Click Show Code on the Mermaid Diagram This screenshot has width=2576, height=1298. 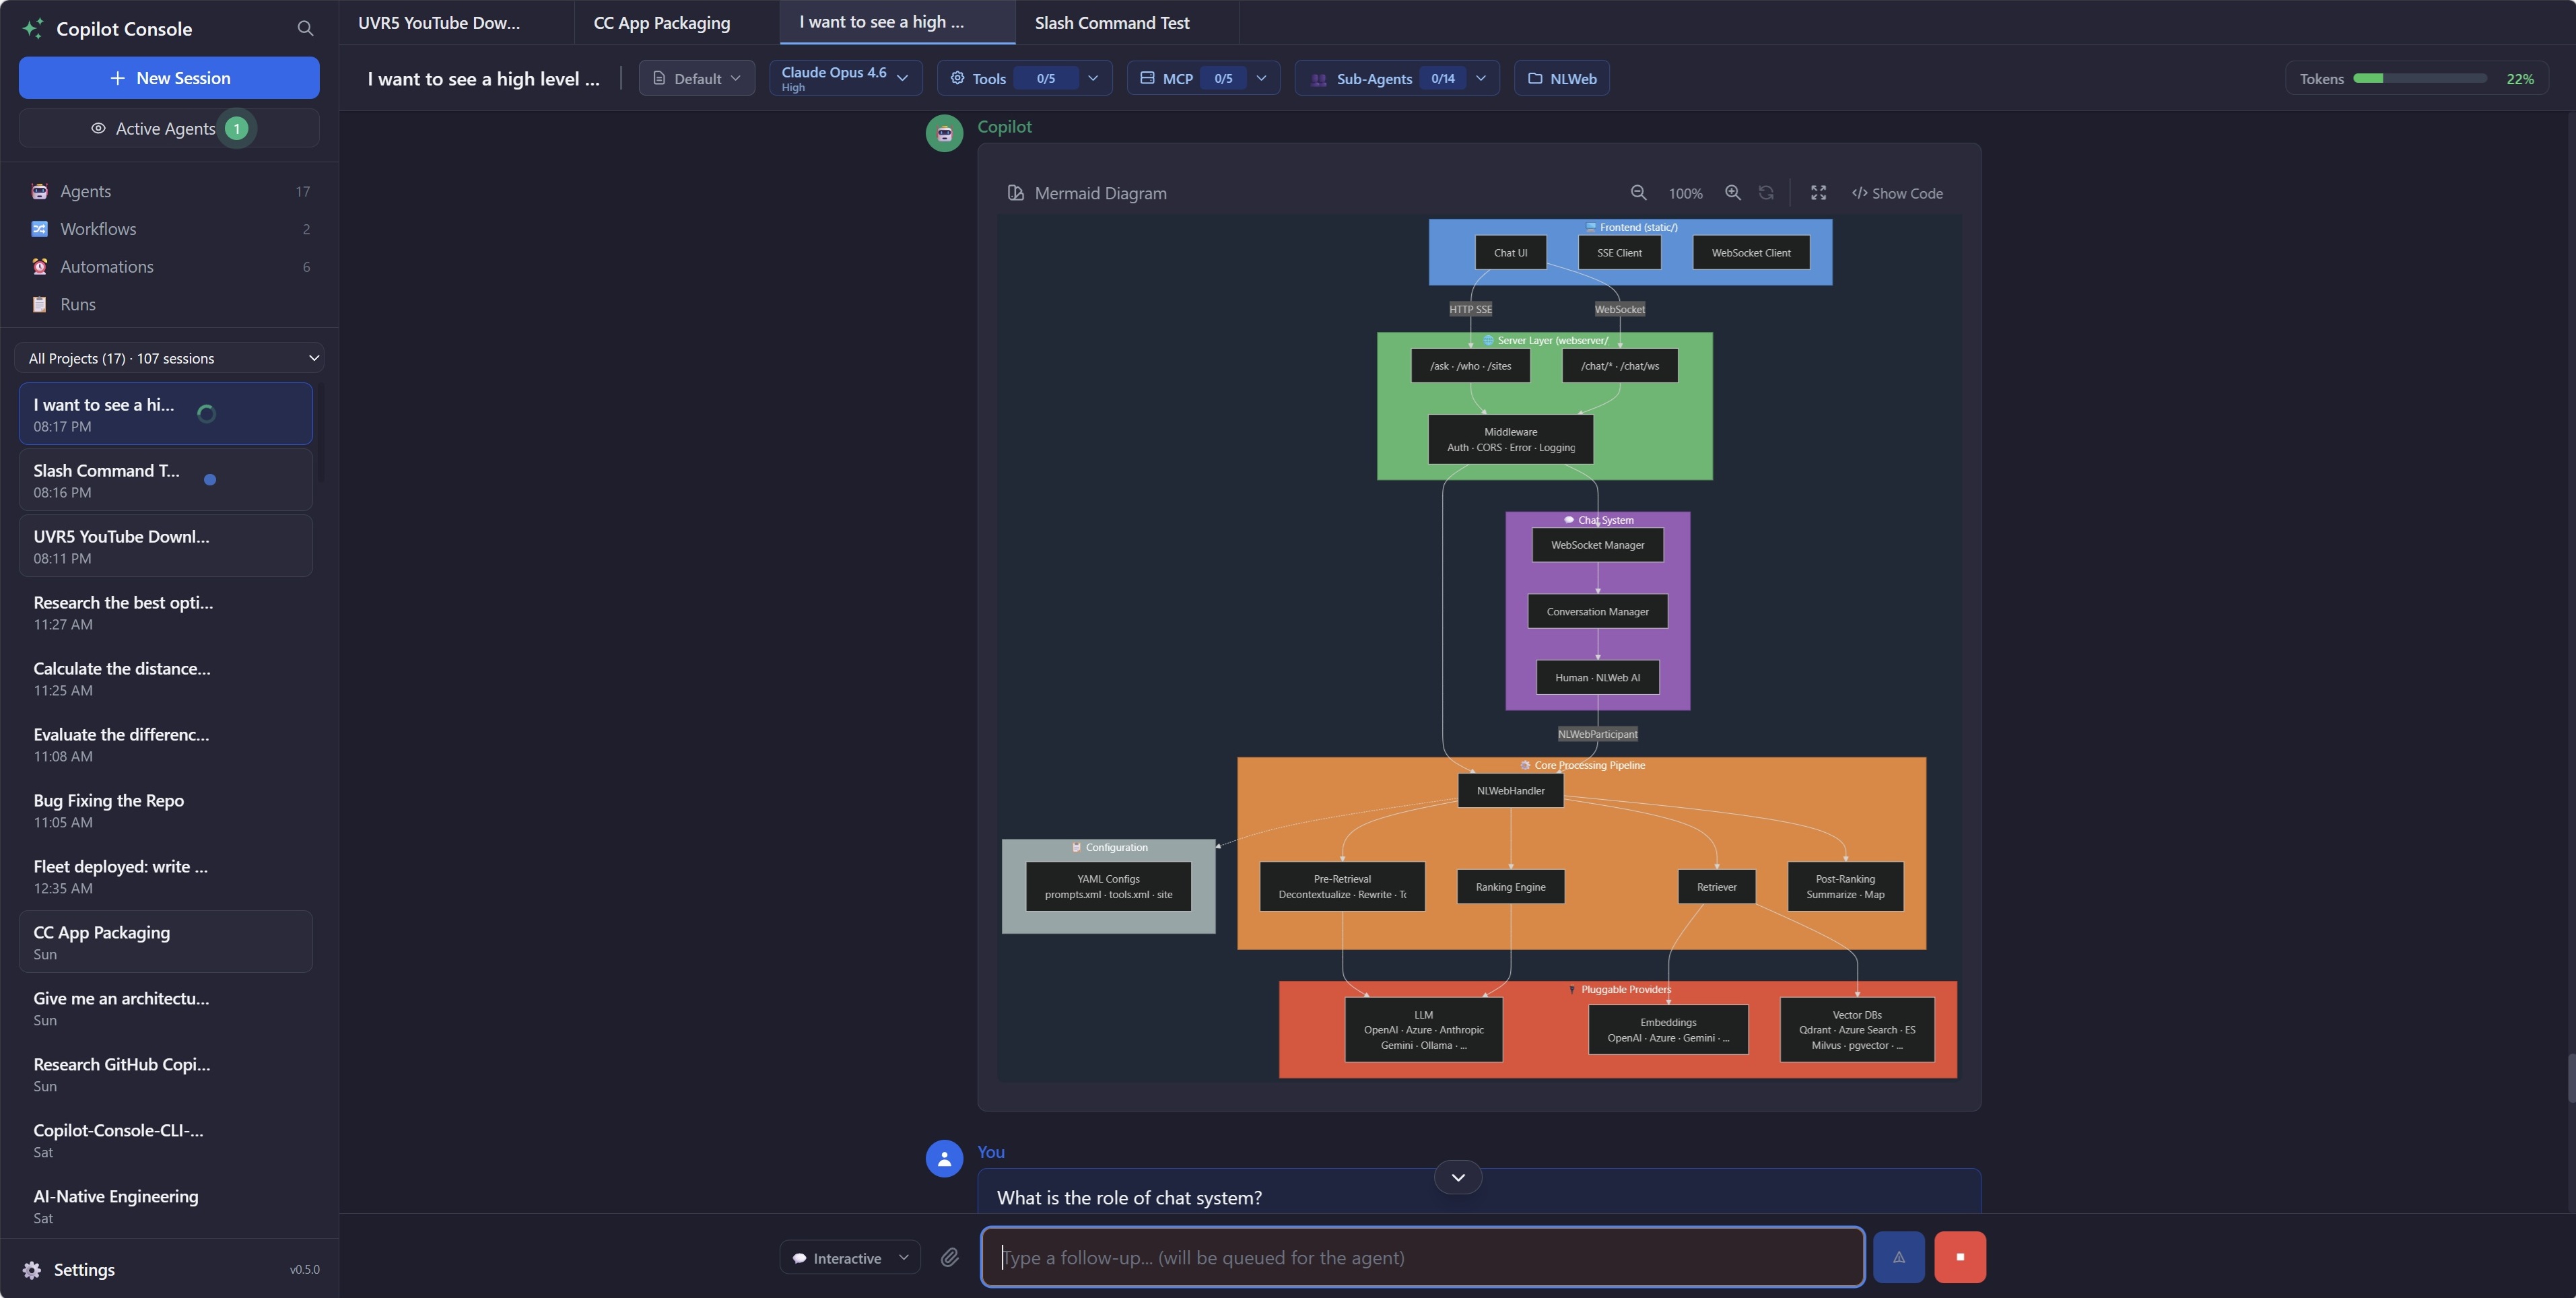(1897, 192)
